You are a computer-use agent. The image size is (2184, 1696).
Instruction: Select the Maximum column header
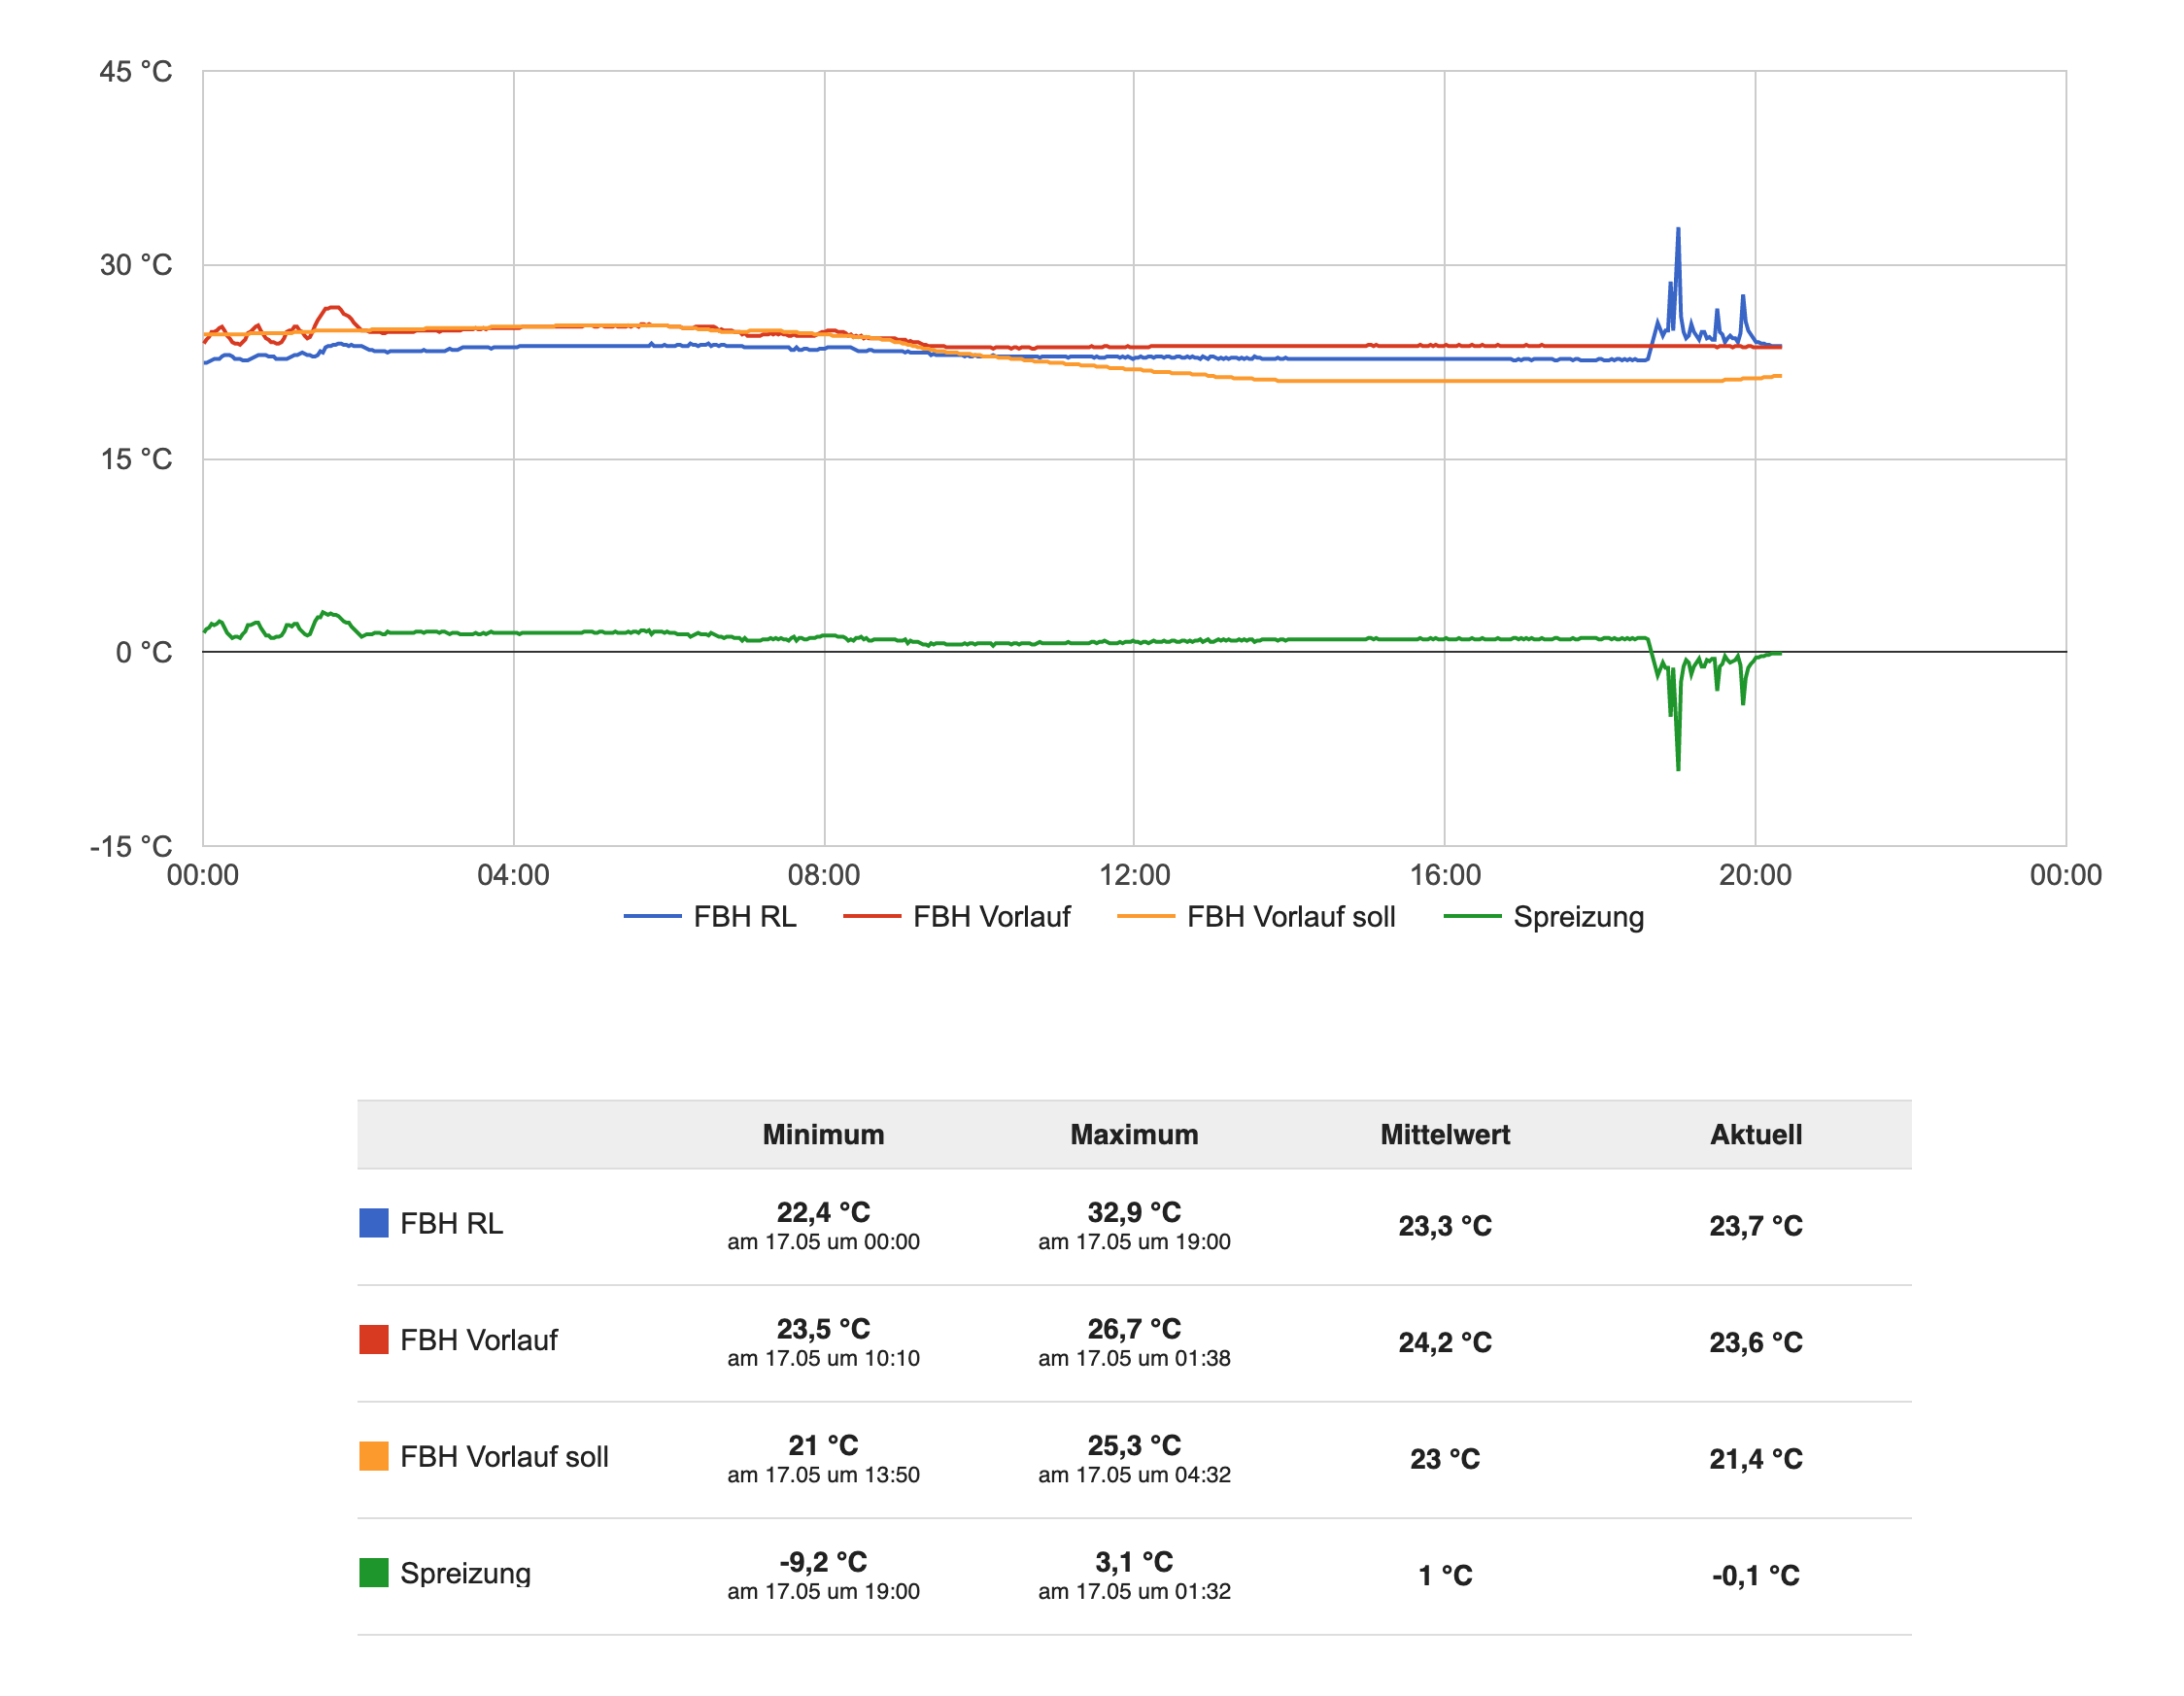(x=1134, y=1134)
